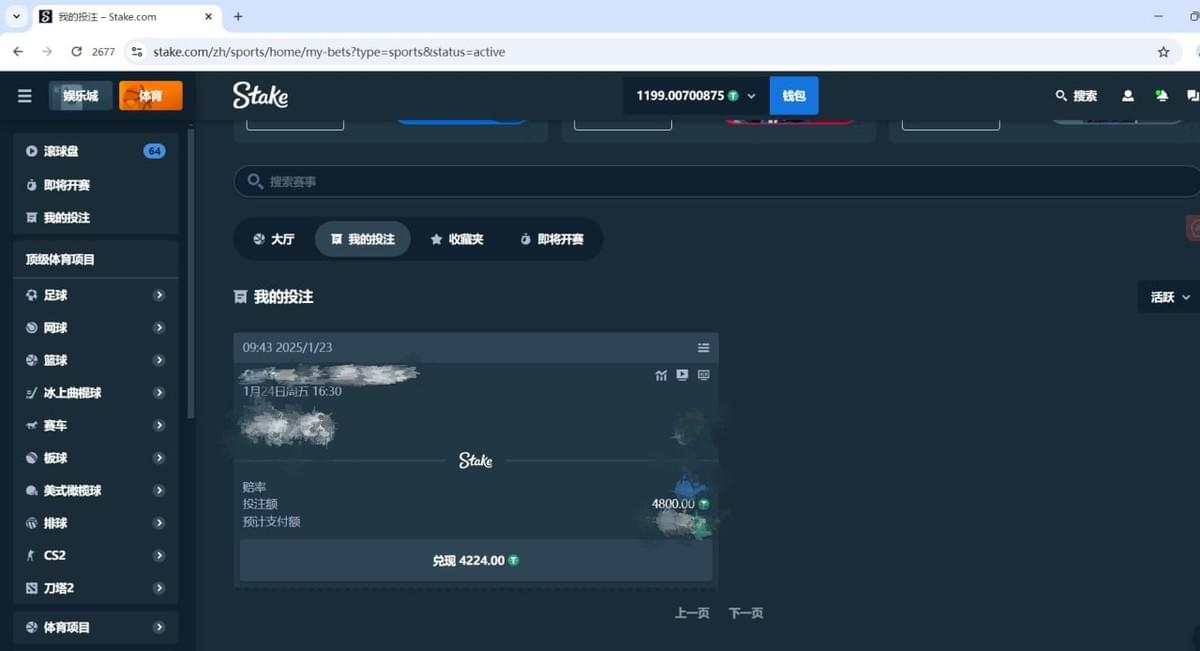Image resolution: width=1200 pixels, height=651 pixels.
Task: Expand the CS2 chevron in the sidebar
Action: 159,556
